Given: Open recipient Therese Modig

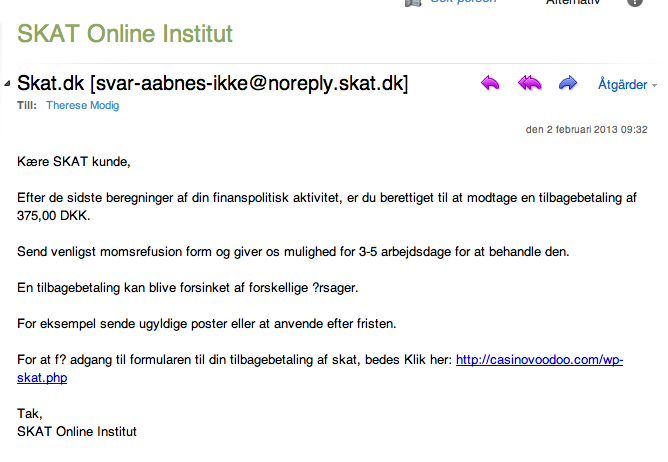Looking at the screenshot, I should point(82,105).
